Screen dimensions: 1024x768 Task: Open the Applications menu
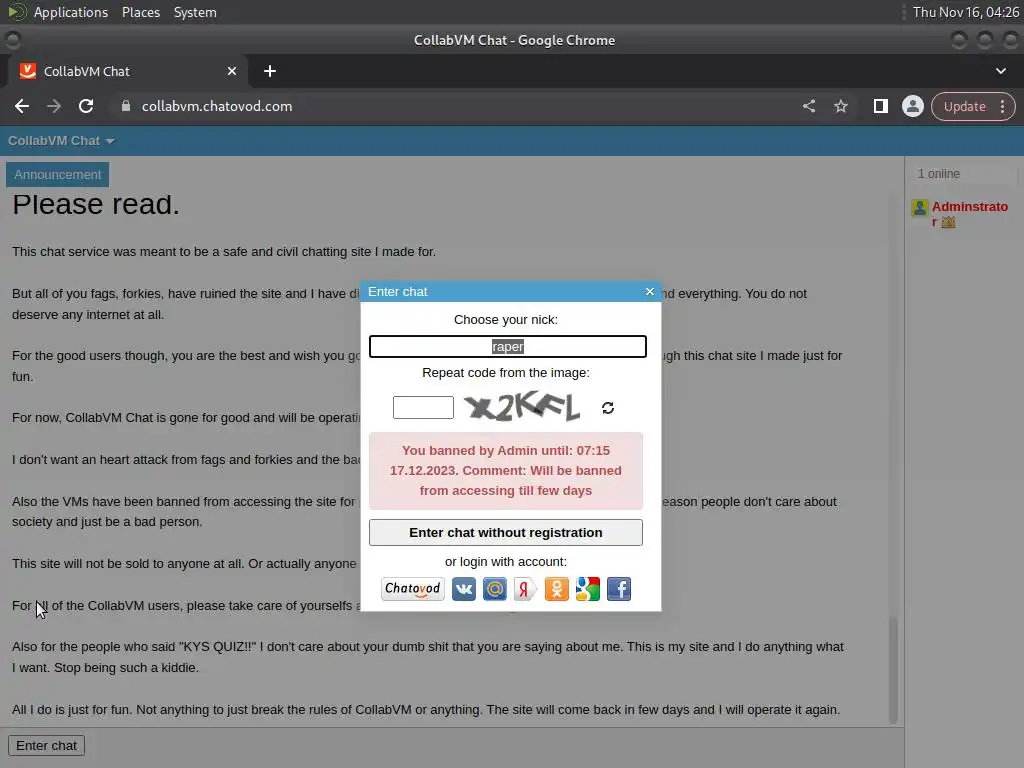click(x=71, y=12)
